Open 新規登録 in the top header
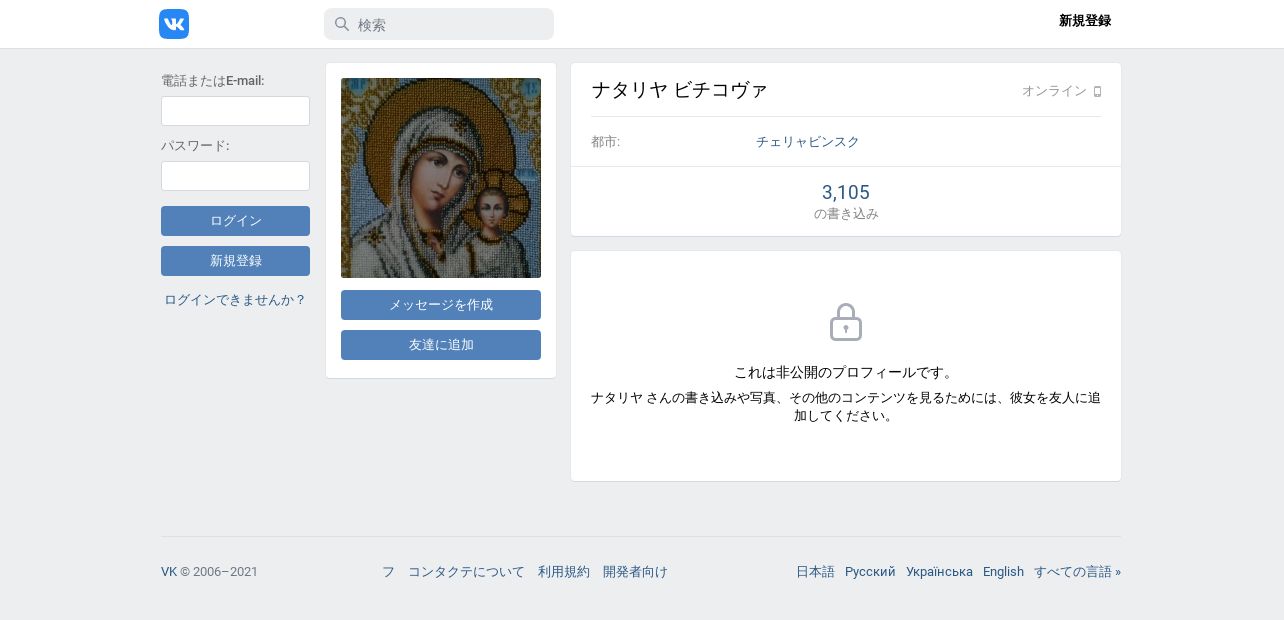 coord(1085,21)
